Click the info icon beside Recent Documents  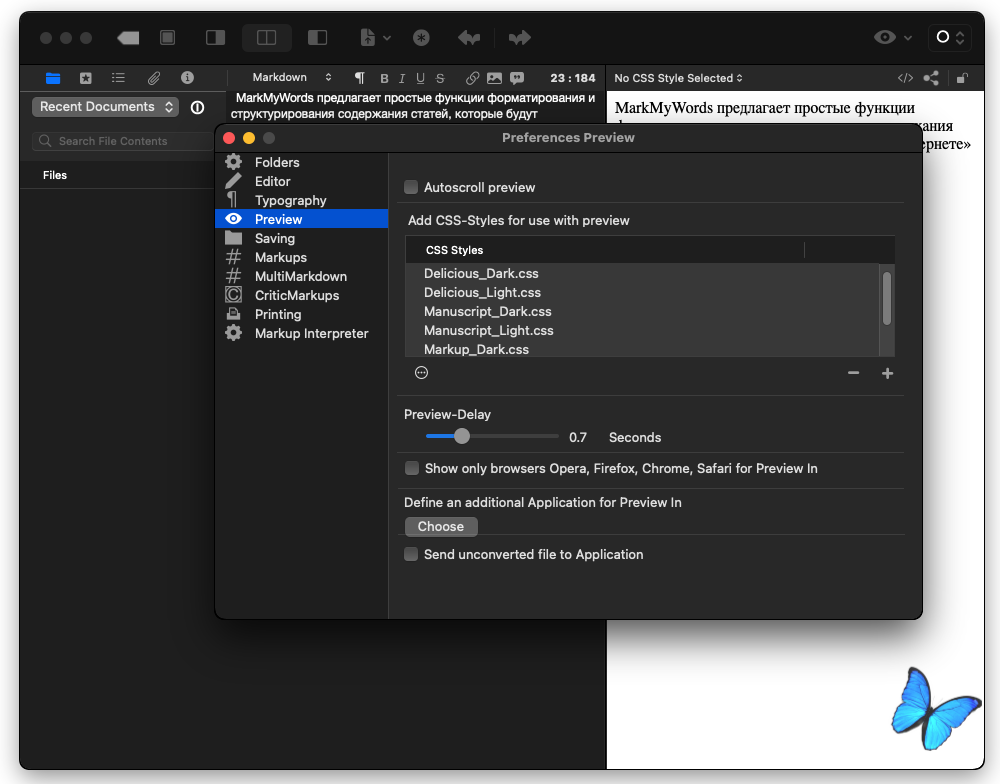[x=197, y=107]
